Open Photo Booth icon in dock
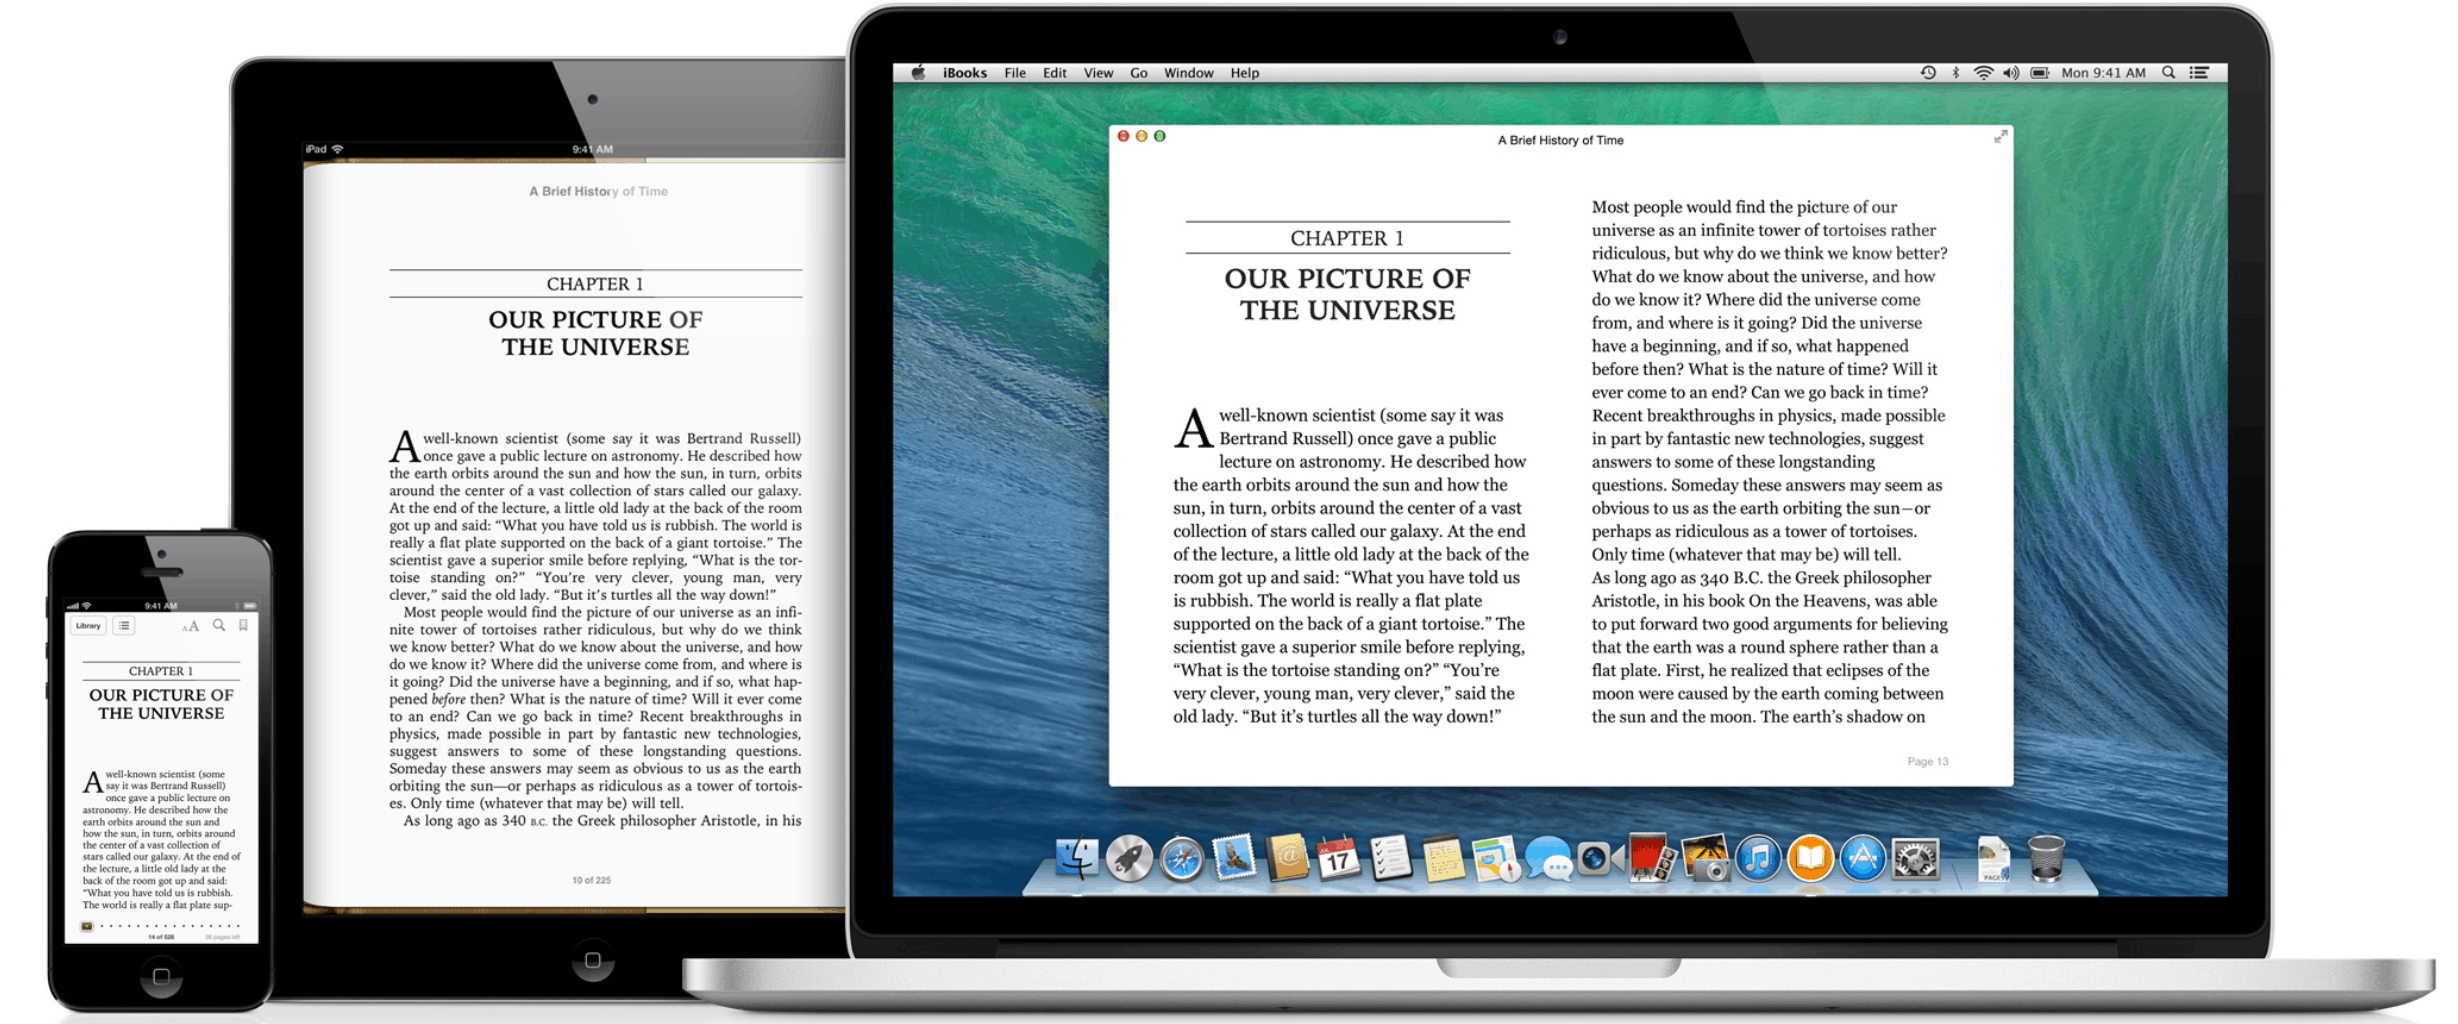Screen dimensions: 2458x1024 click(1651, 859)
